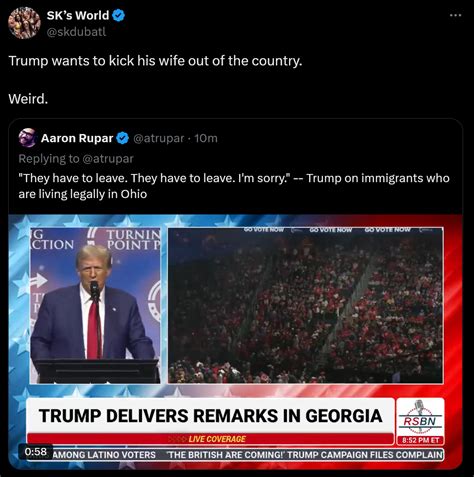The image size is (474, 477).
Task: Open the @atrupar handle in quoted tweet
Action: [159, 138]
